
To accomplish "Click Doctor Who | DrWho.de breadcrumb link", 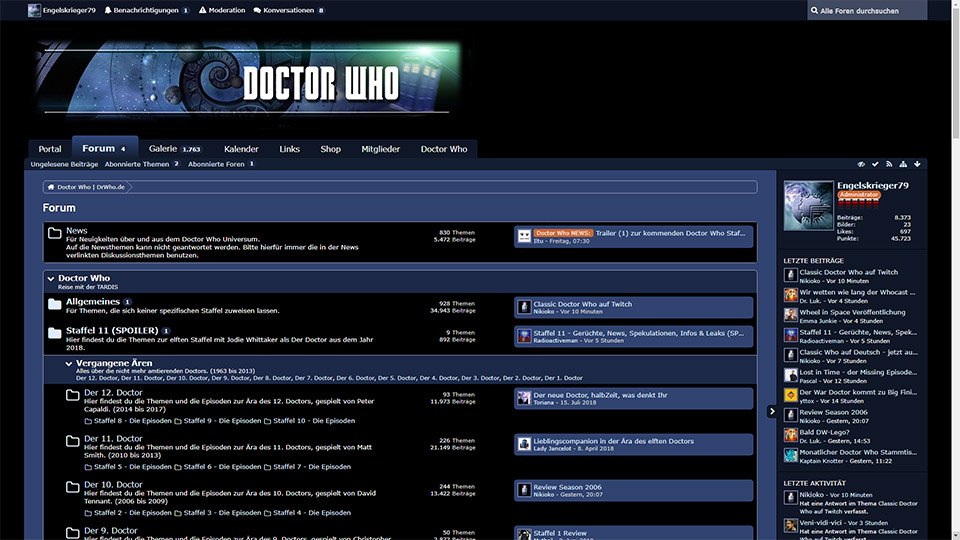I will coord(91,187).
